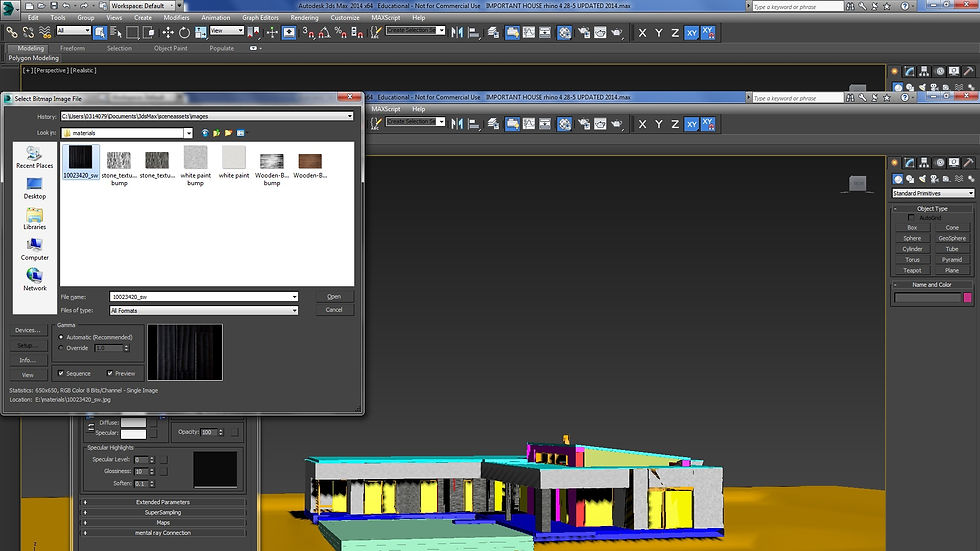This screenshot has width=980, height=551.
Task: Open the Rendering menu
Action: (304, 17)
